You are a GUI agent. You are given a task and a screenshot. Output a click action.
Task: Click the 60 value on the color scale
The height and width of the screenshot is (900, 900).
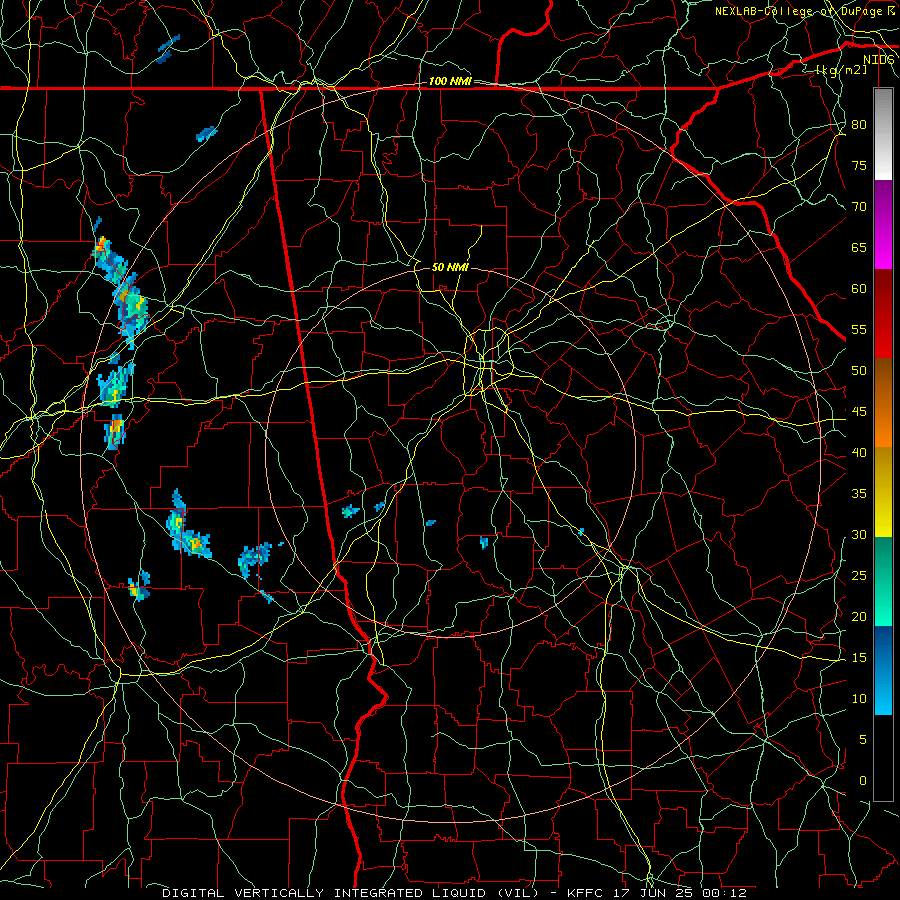click(x=859, y=289)
